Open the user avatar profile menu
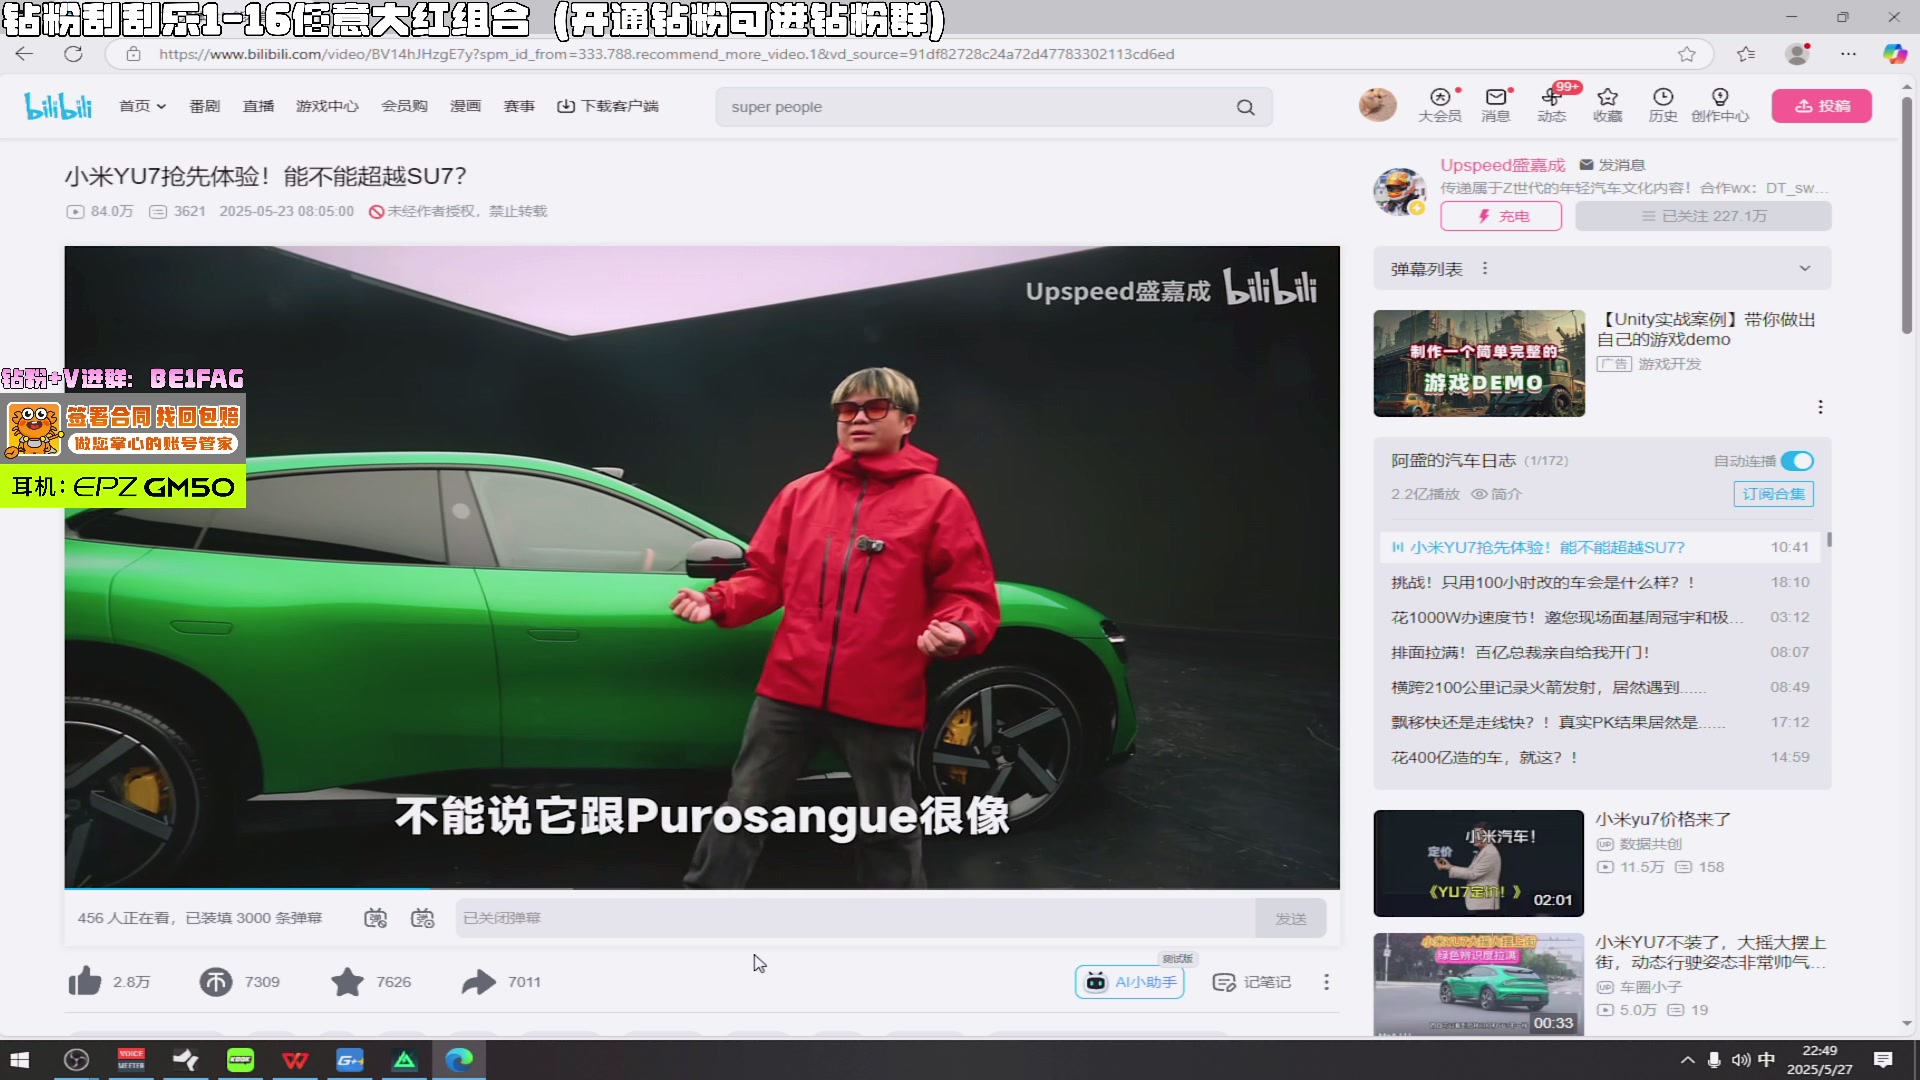Screen dimensions: 1920x1080 click(x=1377, y=104)
